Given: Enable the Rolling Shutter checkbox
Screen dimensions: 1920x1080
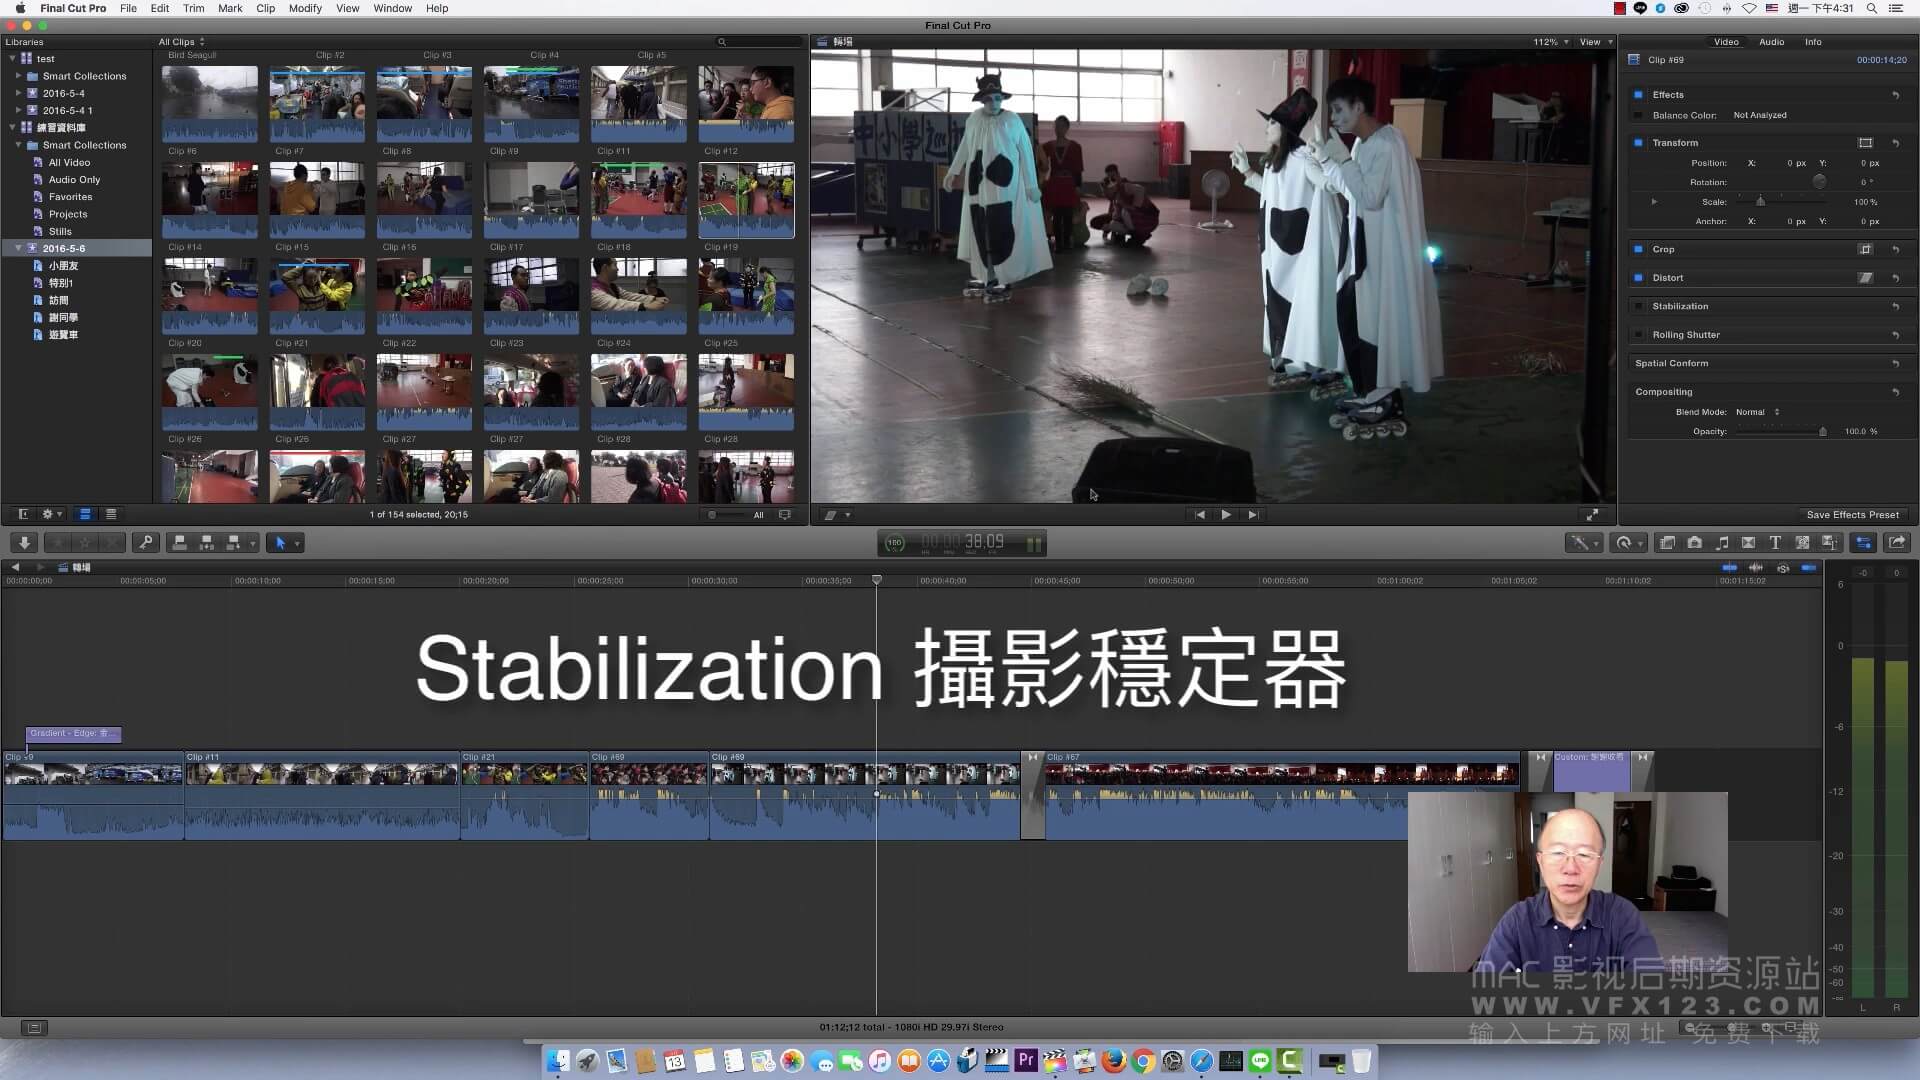Looking at the screenshot, I should [1638, 335].
